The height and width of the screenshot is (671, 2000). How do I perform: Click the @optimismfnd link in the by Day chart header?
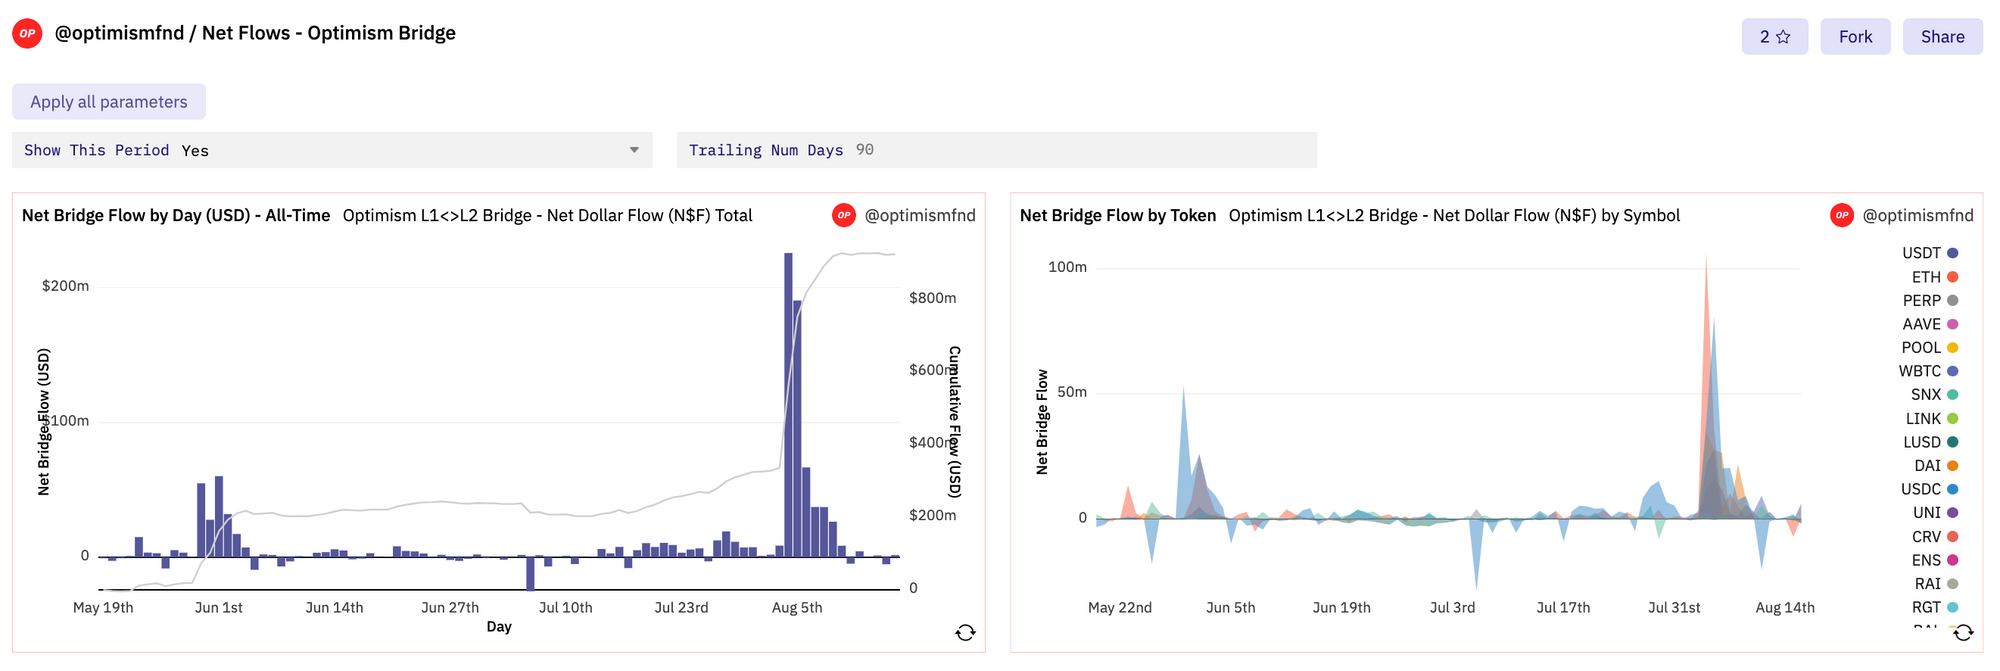[920, 215]
